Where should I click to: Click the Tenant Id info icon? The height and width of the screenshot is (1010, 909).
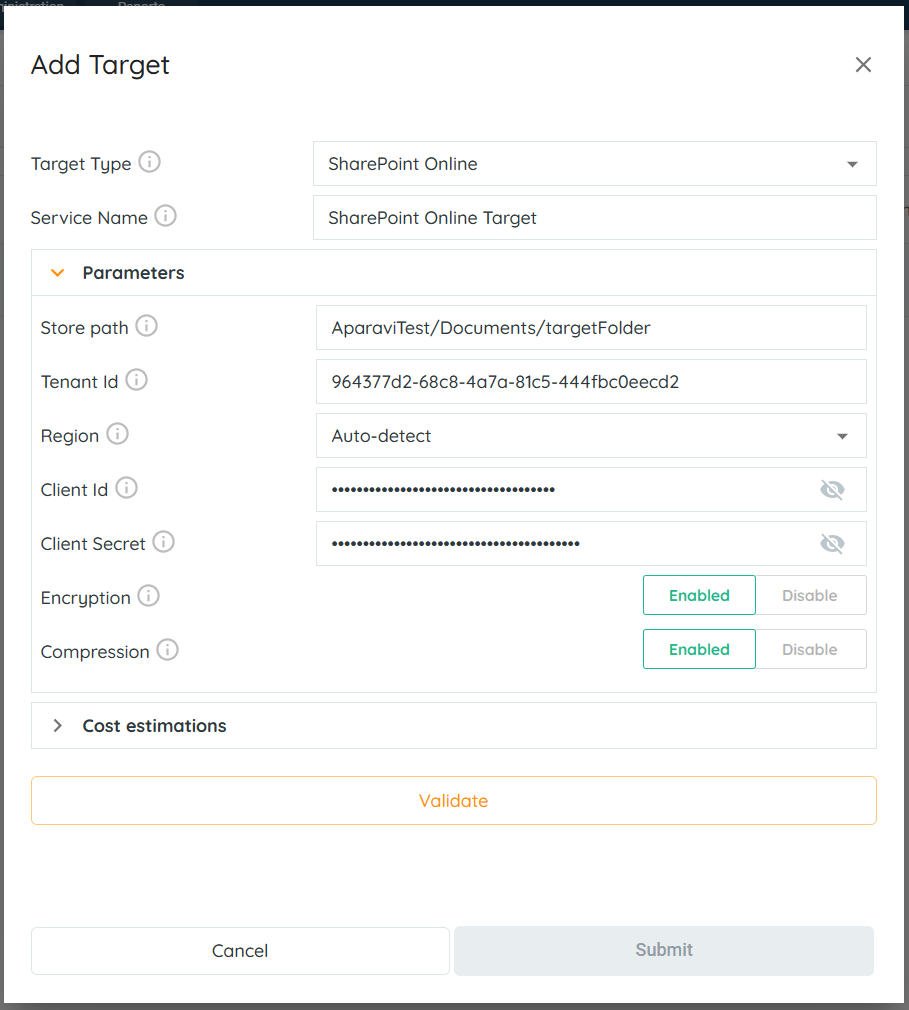(x=137, y=380)
